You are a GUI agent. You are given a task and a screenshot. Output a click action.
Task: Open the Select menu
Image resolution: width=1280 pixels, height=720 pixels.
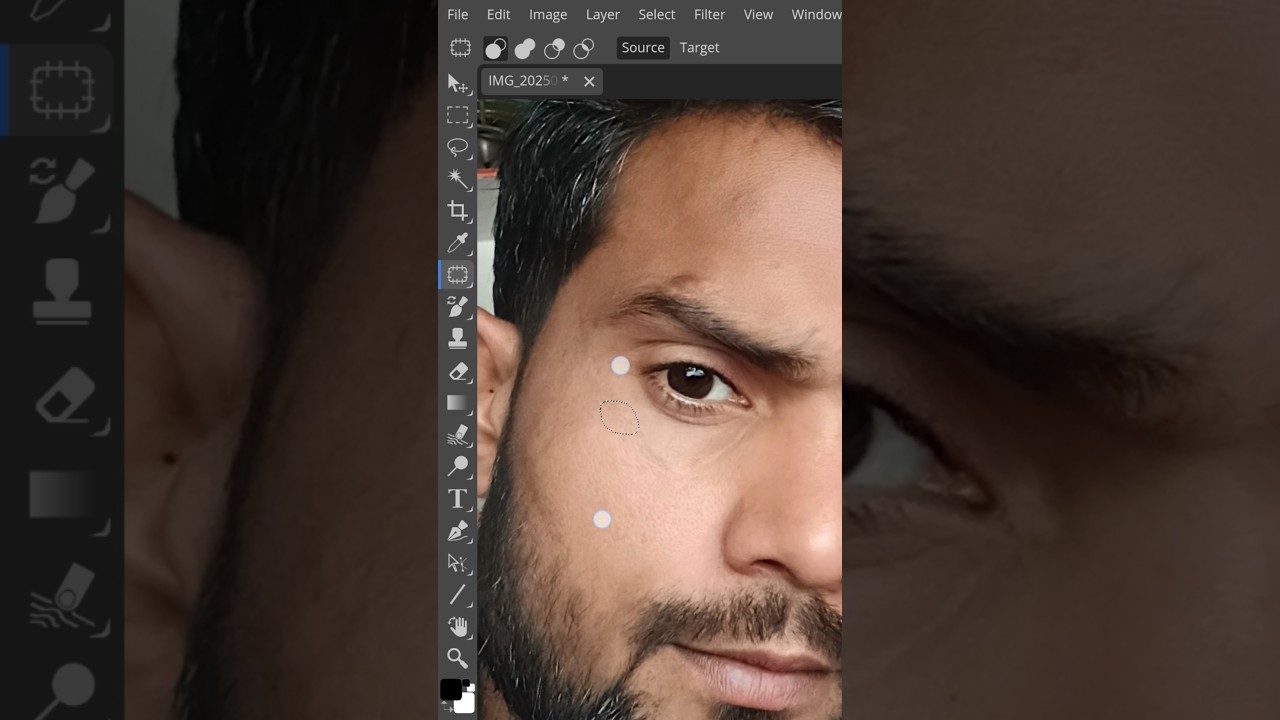pos(657,14)
